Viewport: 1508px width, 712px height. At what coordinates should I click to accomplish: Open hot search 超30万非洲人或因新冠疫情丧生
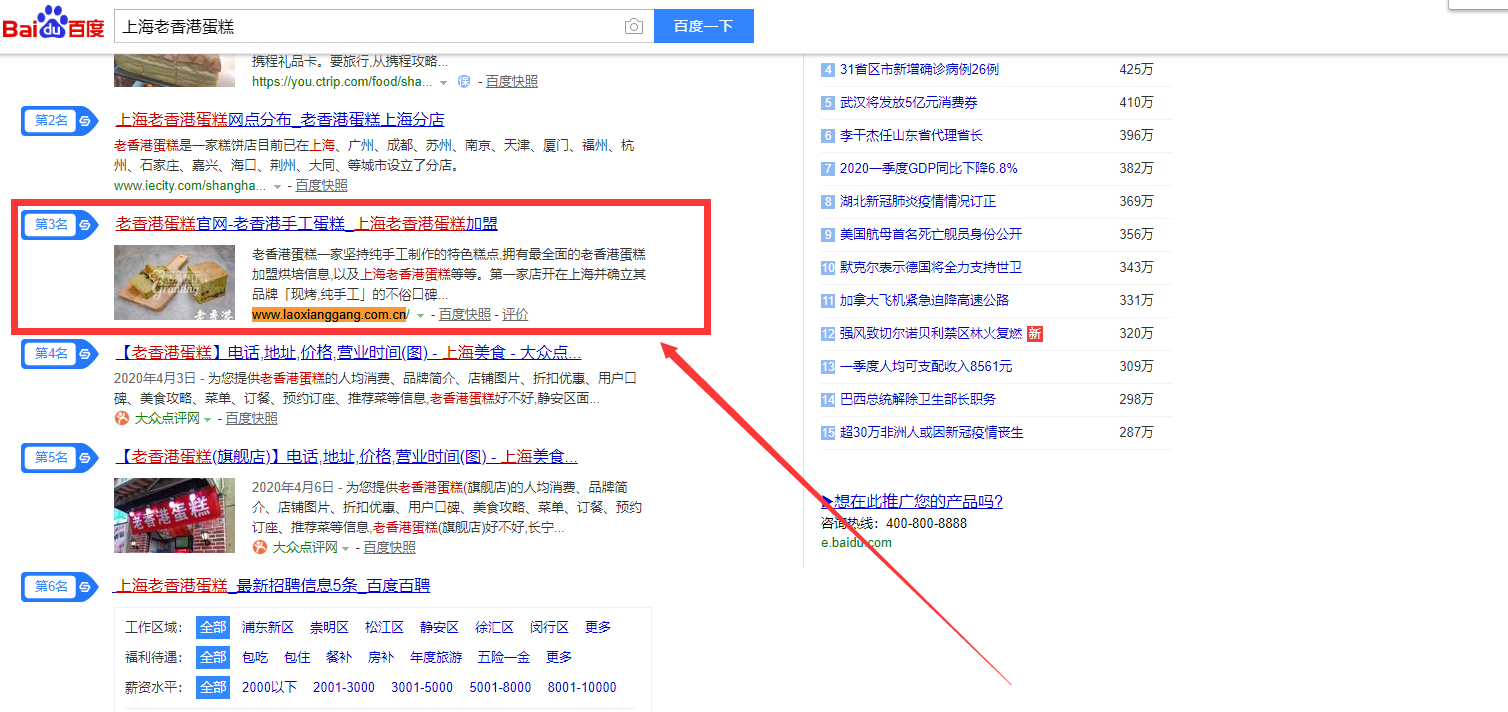click(x=932, y=432)
